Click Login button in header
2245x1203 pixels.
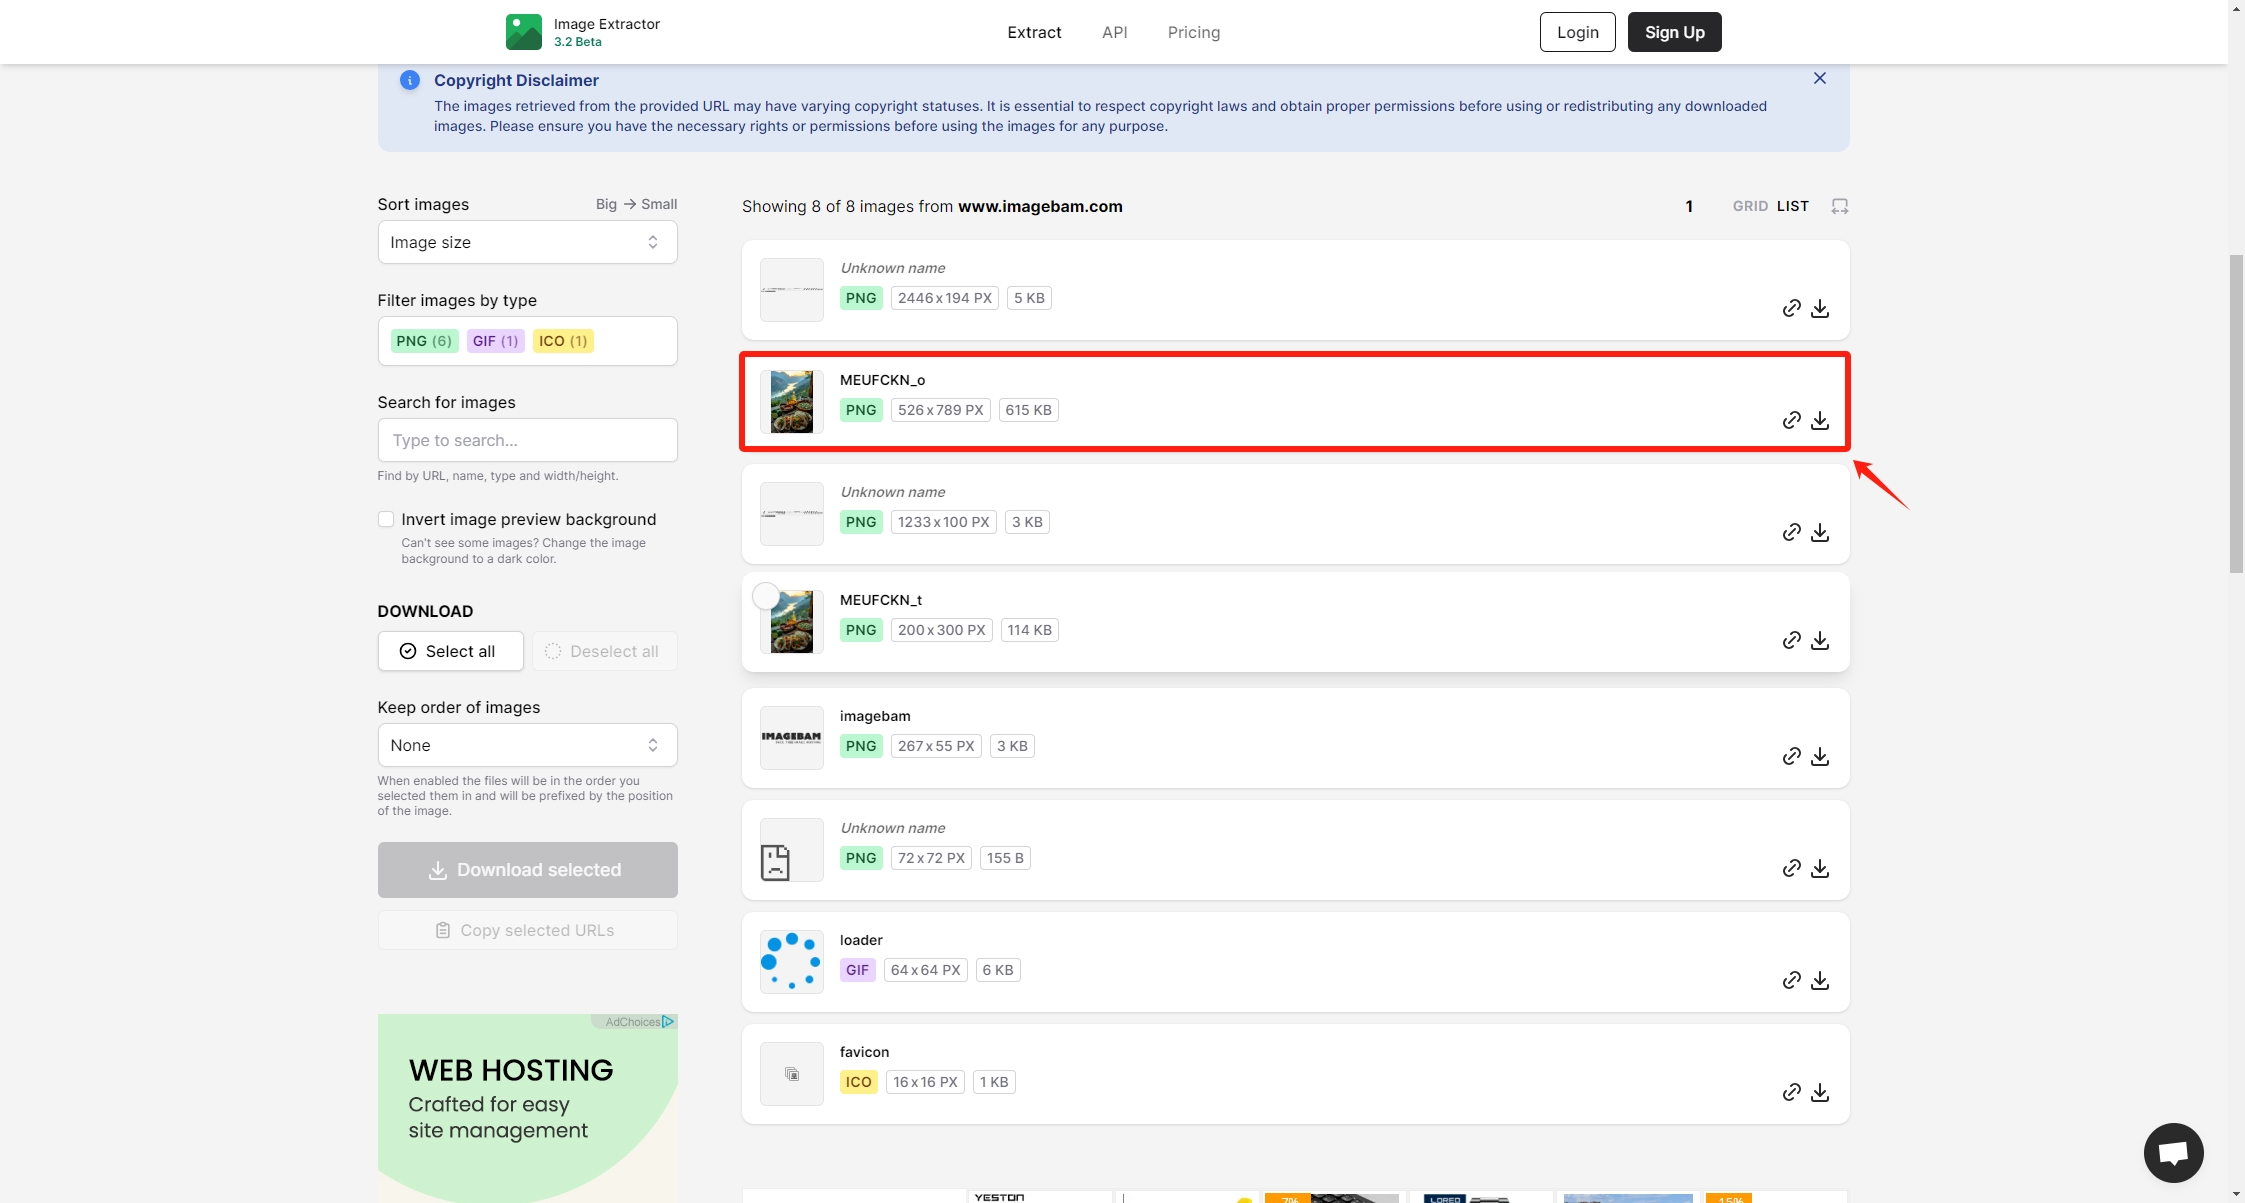[1577, 31]
